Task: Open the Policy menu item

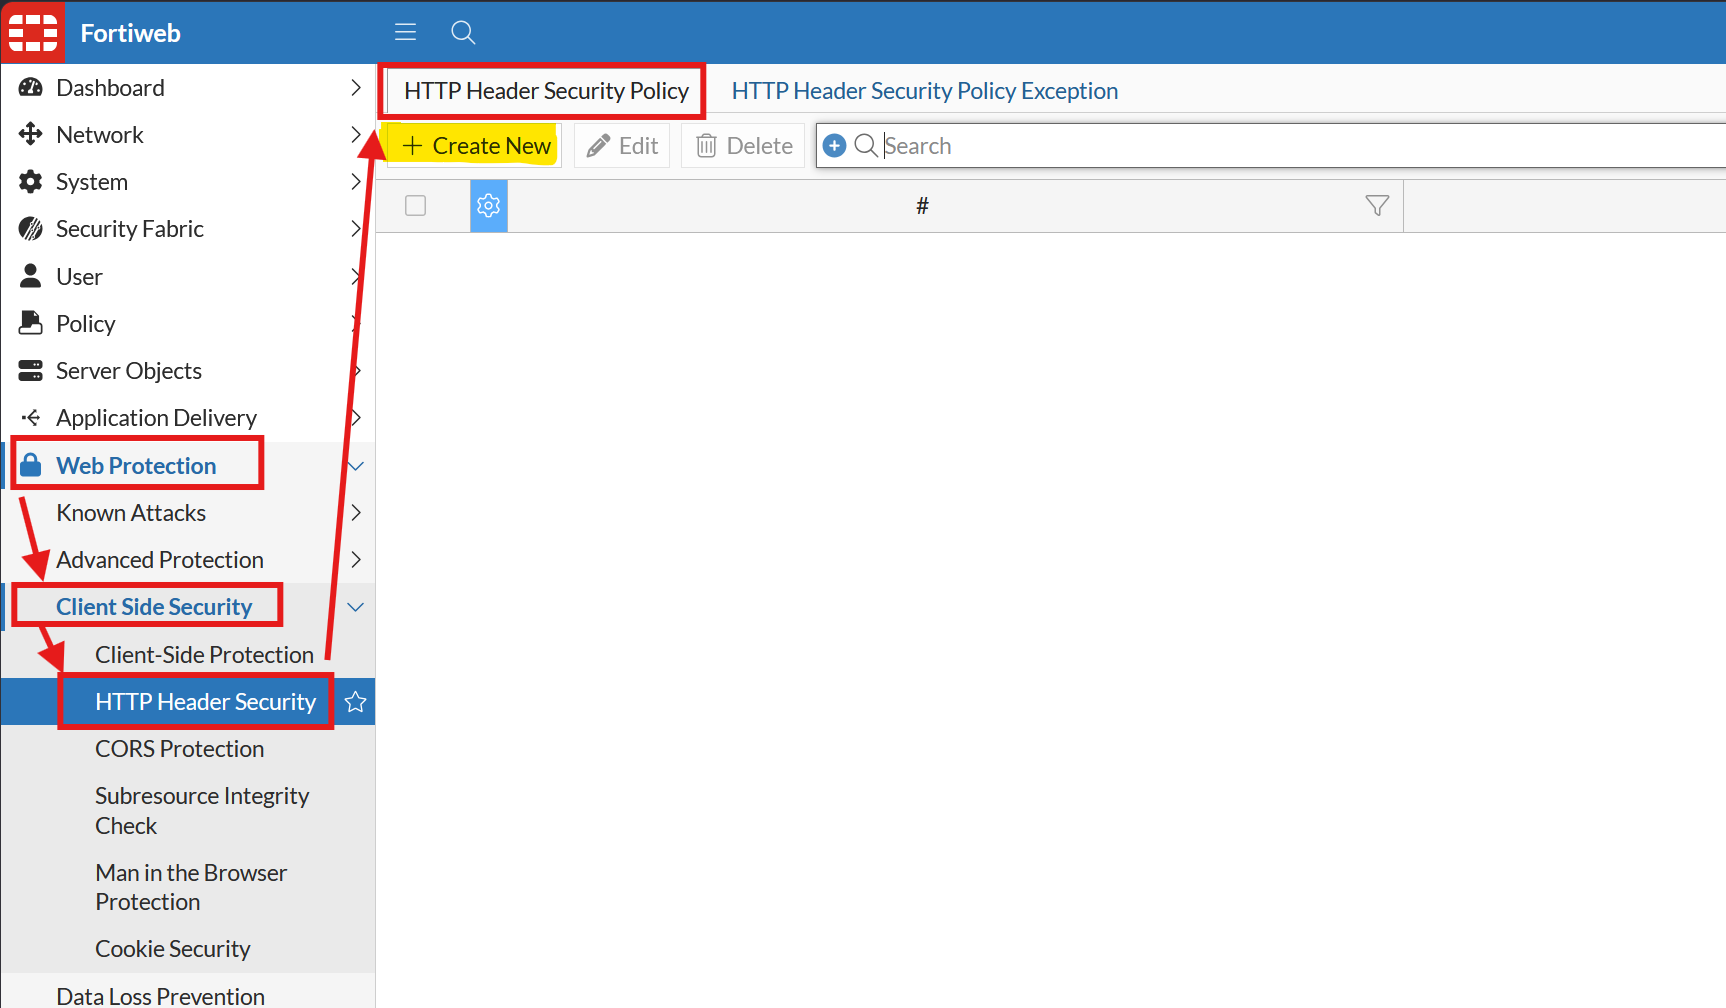Action: tap(188, 324)
